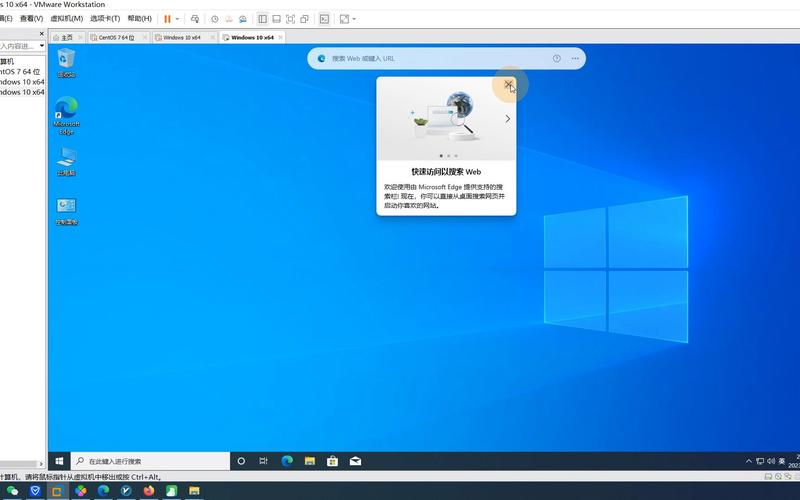Image resolution: width=800 pixels, height=500 pixels.
Task: Open the 查看(V) menu
Action: (31, 18)
